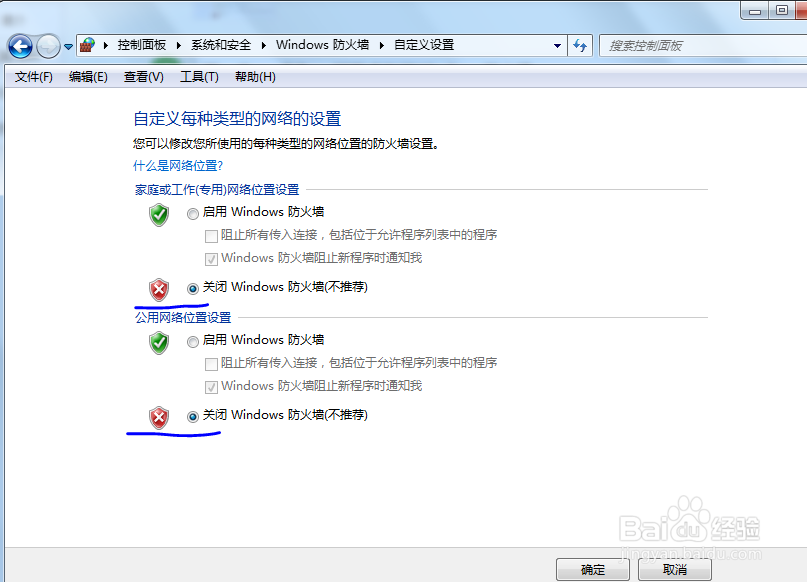Navigate to Windows 防火墙 in breadcrumb
Image resolution: width=807 pixels, height=582 pixels.
click(322, 45)
